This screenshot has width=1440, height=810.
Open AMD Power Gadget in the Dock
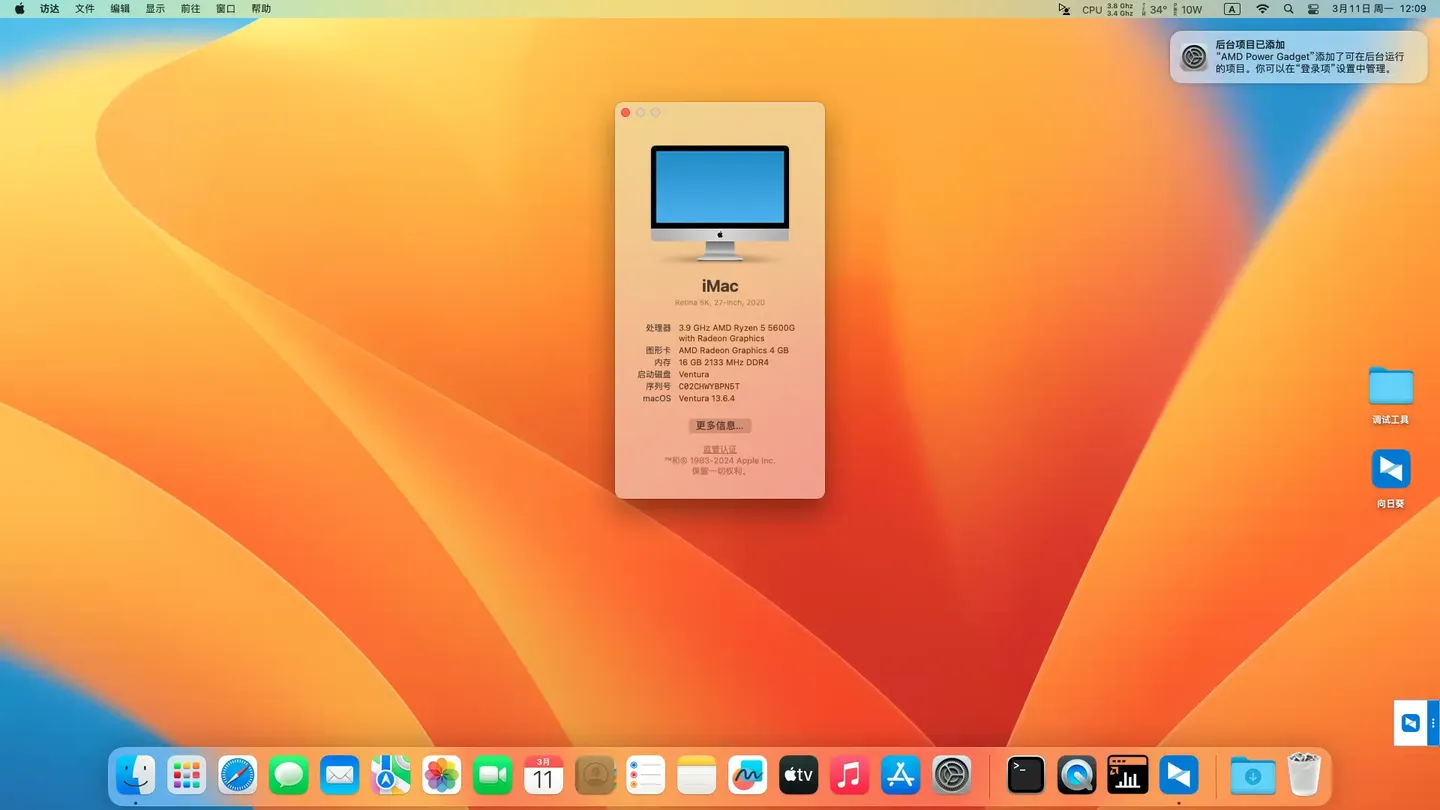click(1127, 775)
